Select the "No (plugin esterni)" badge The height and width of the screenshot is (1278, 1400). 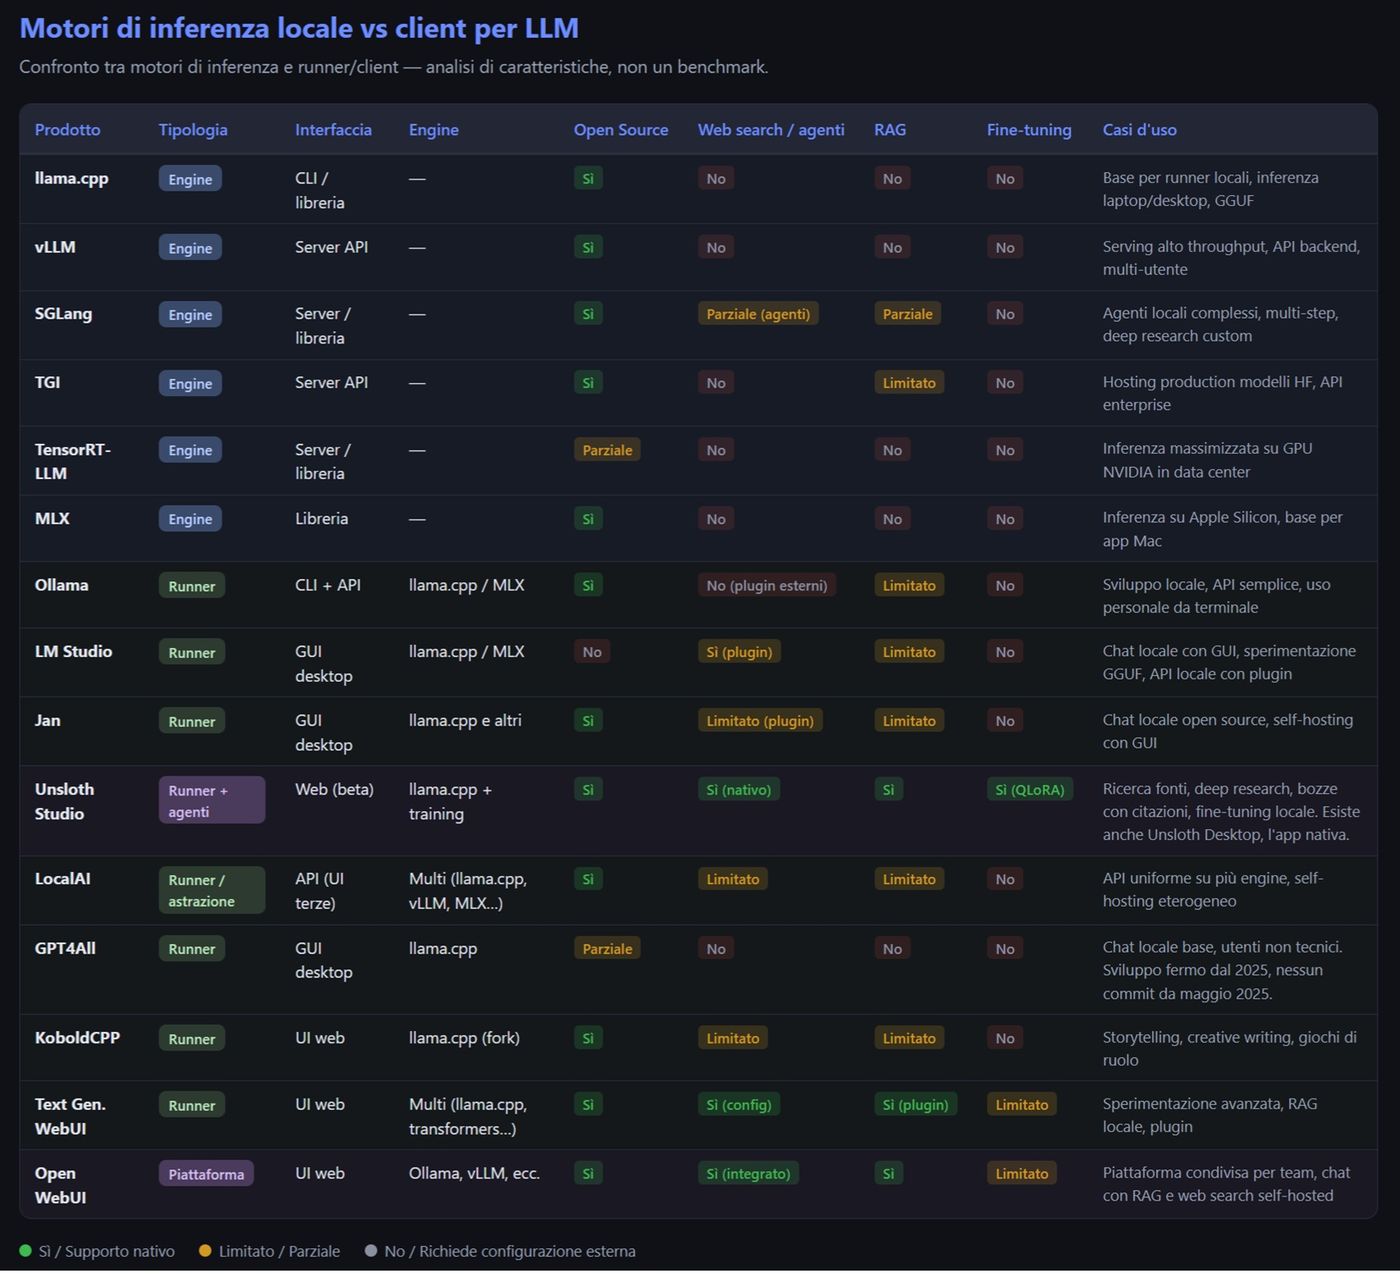coord(767,586)
